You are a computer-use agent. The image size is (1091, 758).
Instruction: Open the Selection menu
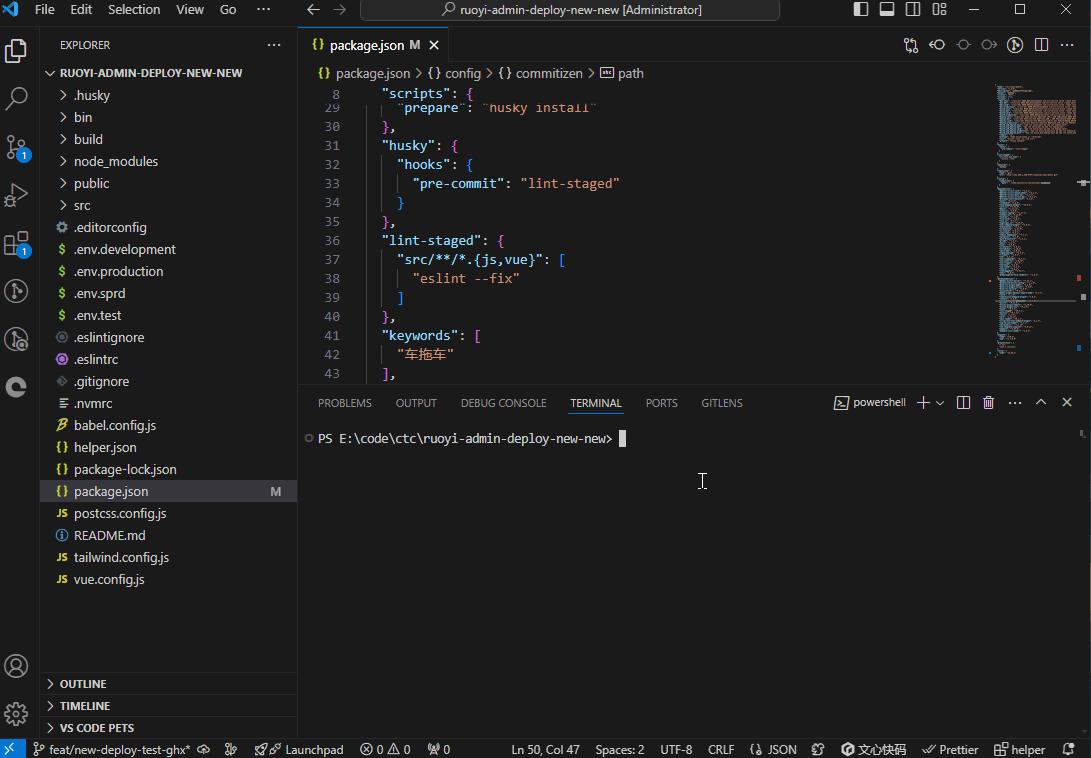coord(134,10)
